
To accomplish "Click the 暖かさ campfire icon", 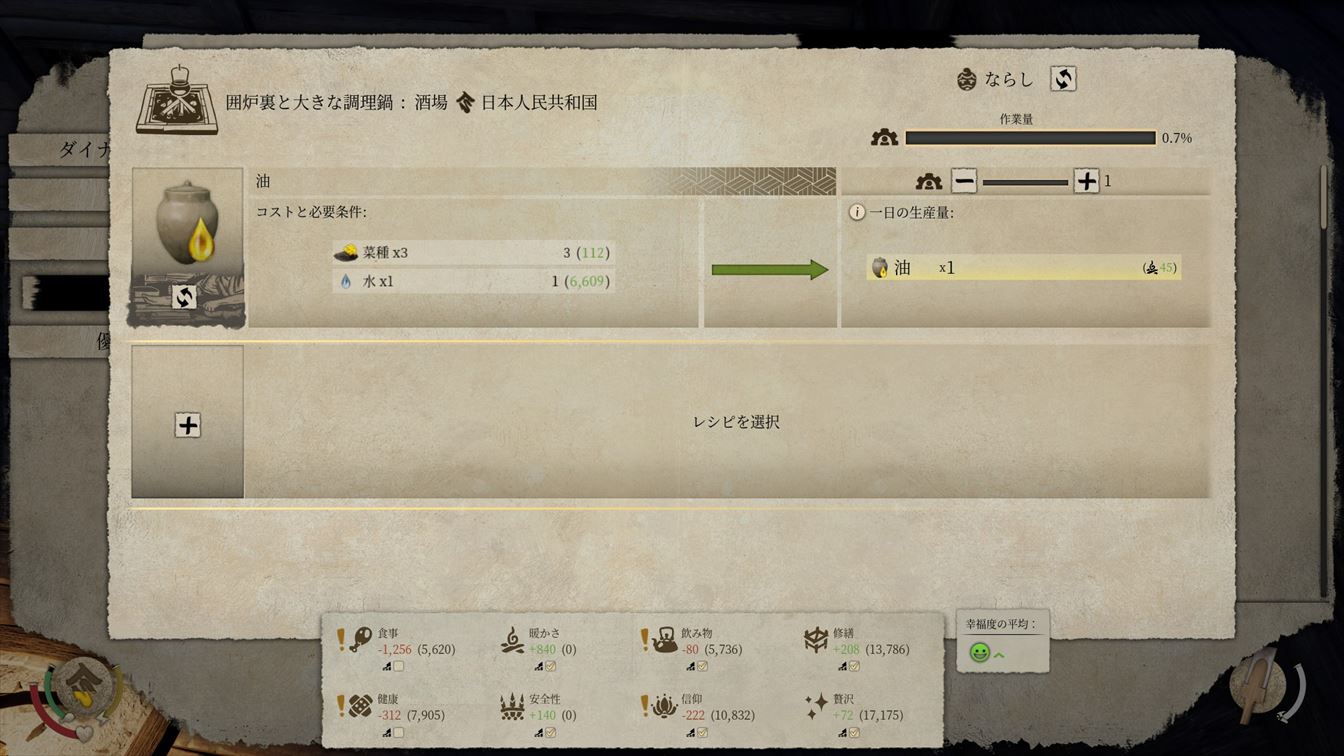I will pos(512,640).
